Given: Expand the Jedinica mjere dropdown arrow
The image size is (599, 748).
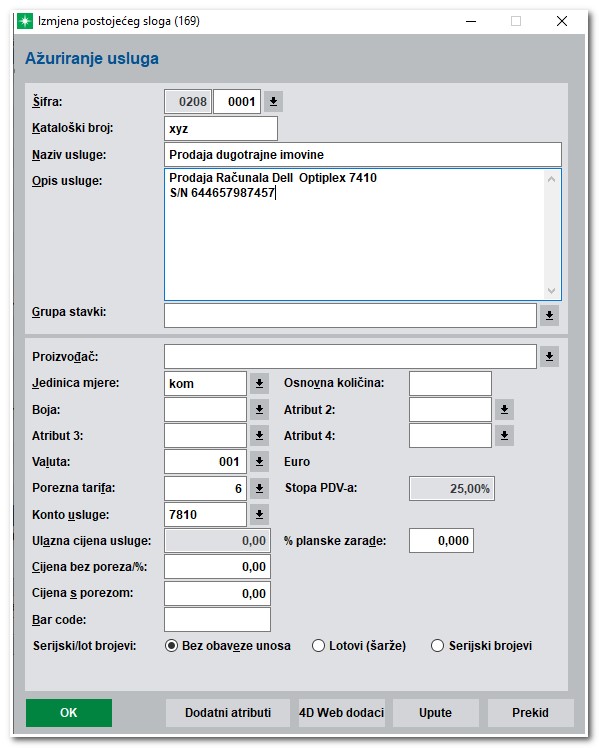Looking at the screenshot, I should pos(259,383).
